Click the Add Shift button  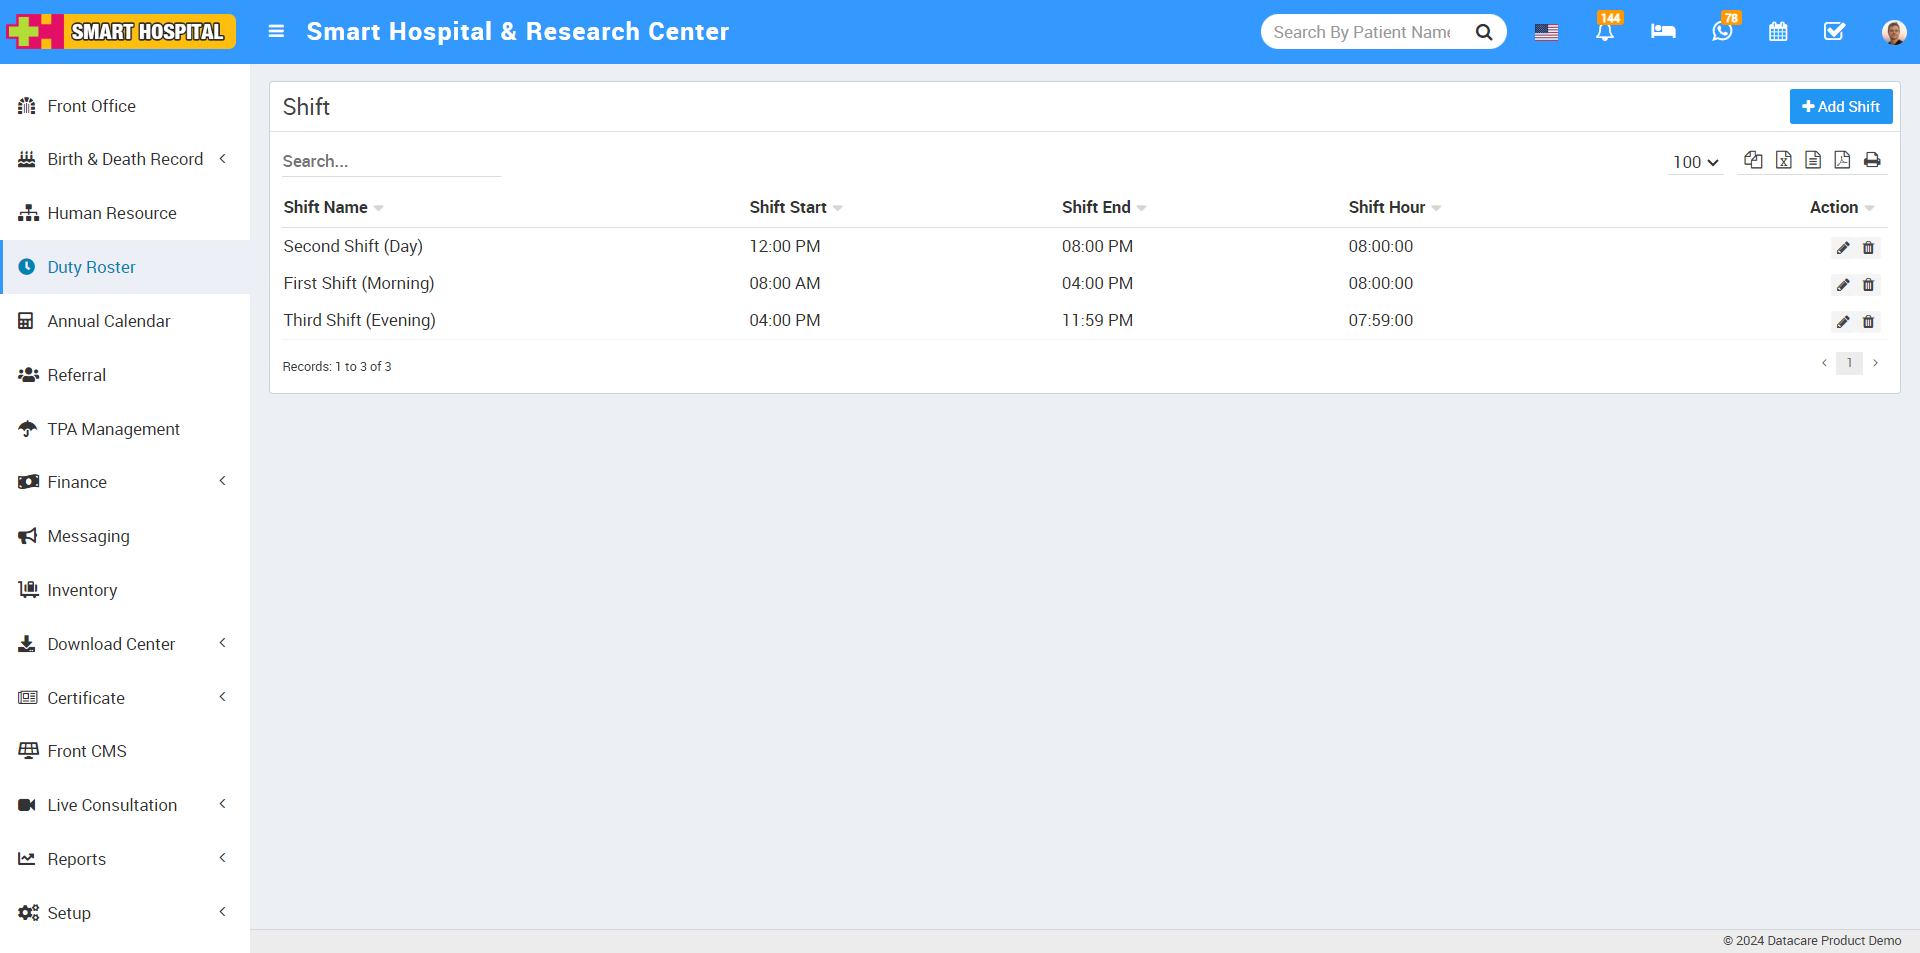[1840, 106]
